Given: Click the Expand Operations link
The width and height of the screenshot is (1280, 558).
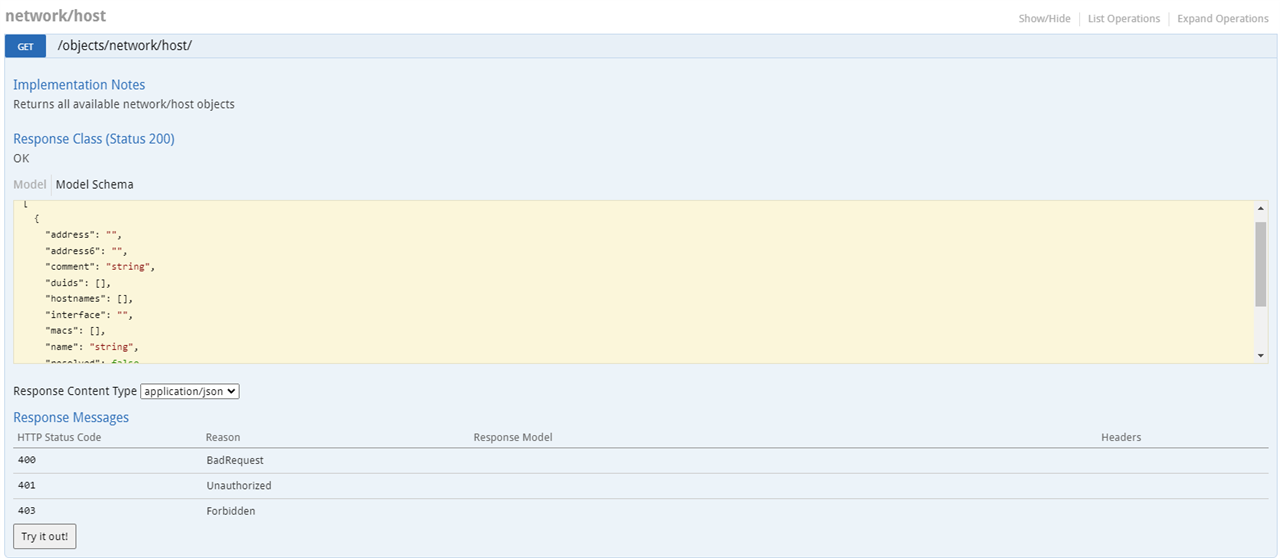Looking at the screenshot, I should [x=1222, y=19].
